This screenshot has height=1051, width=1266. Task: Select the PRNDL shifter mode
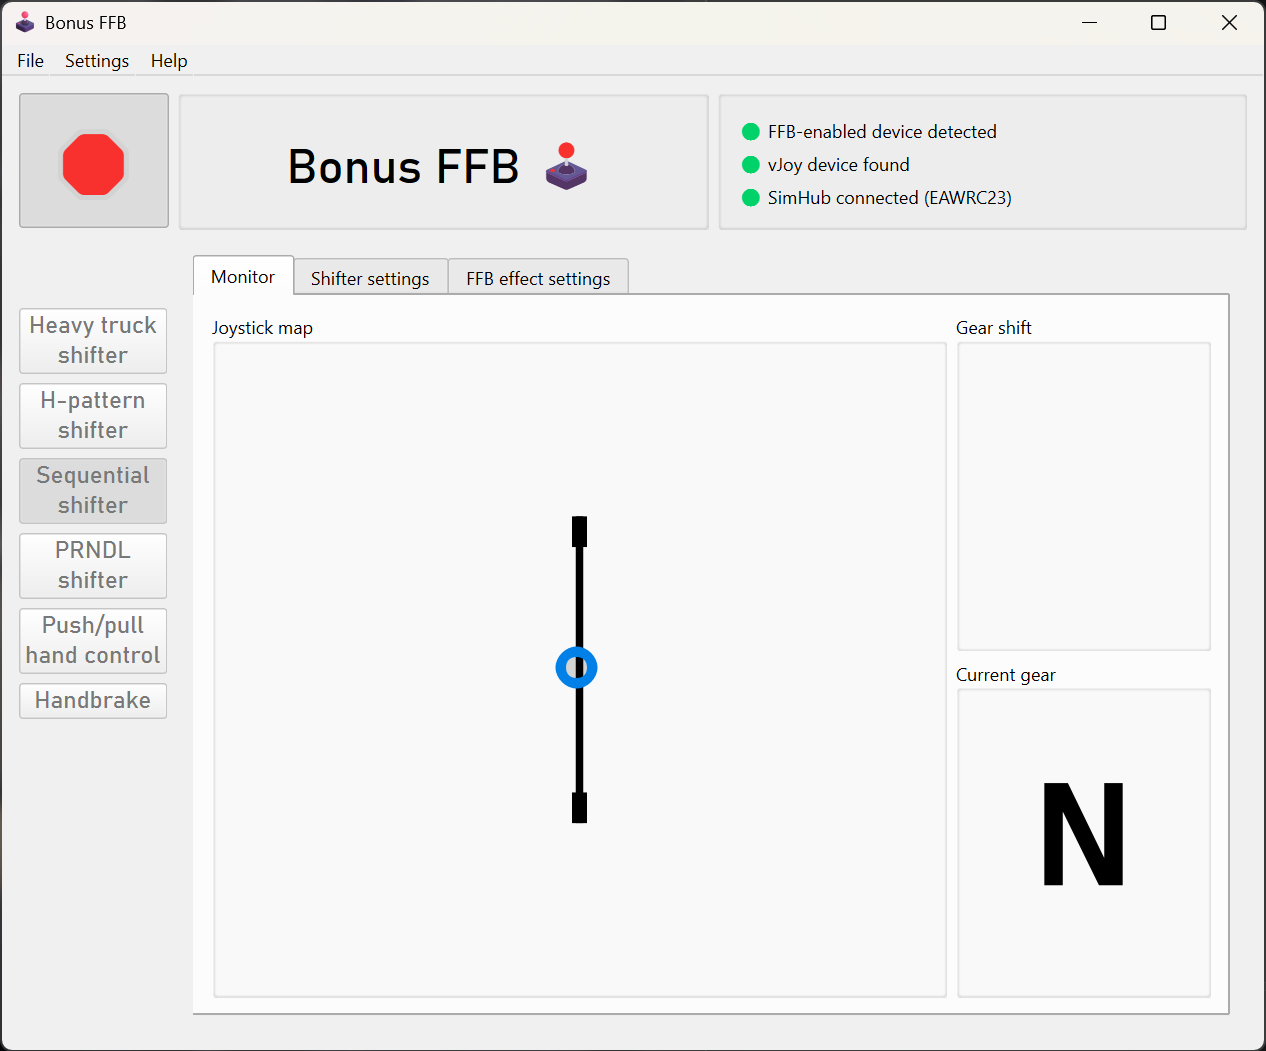tap(93, 566)
